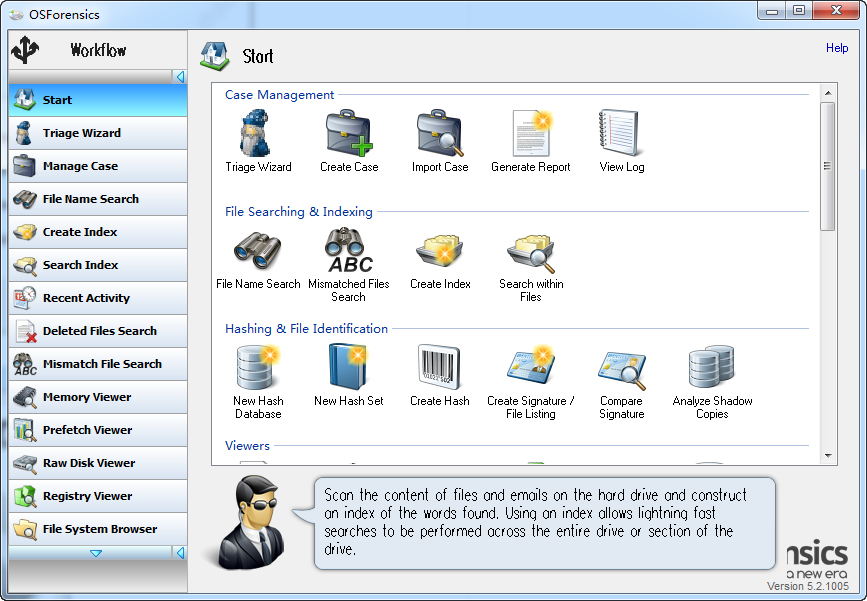Maximize the OSForensics window
Viewport: 867px width, 601px height.
click(799, 11)
